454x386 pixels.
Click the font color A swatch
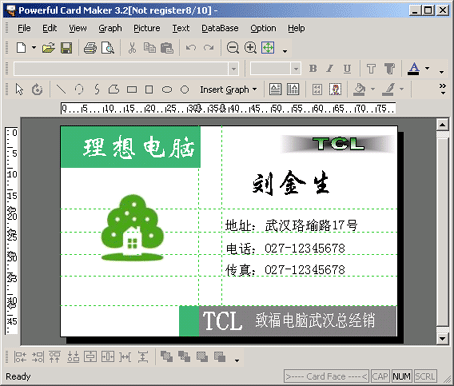pos(413,69)
